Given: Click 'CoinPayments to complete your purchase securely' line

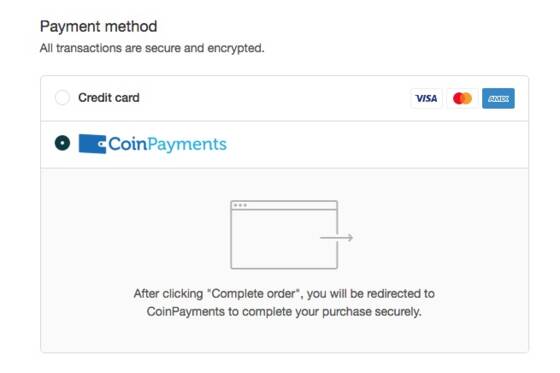Looking at the screenshot, I should 284,312.
